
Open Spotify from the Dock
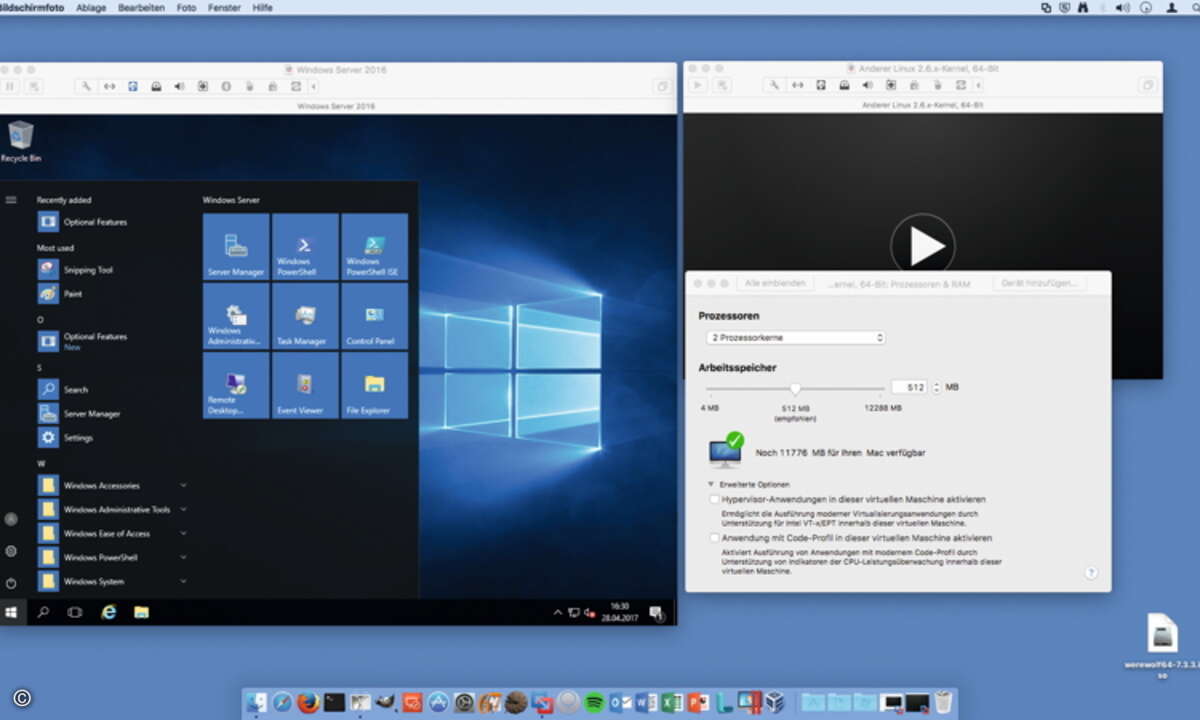pyautogui.click(x=594, y=703)
